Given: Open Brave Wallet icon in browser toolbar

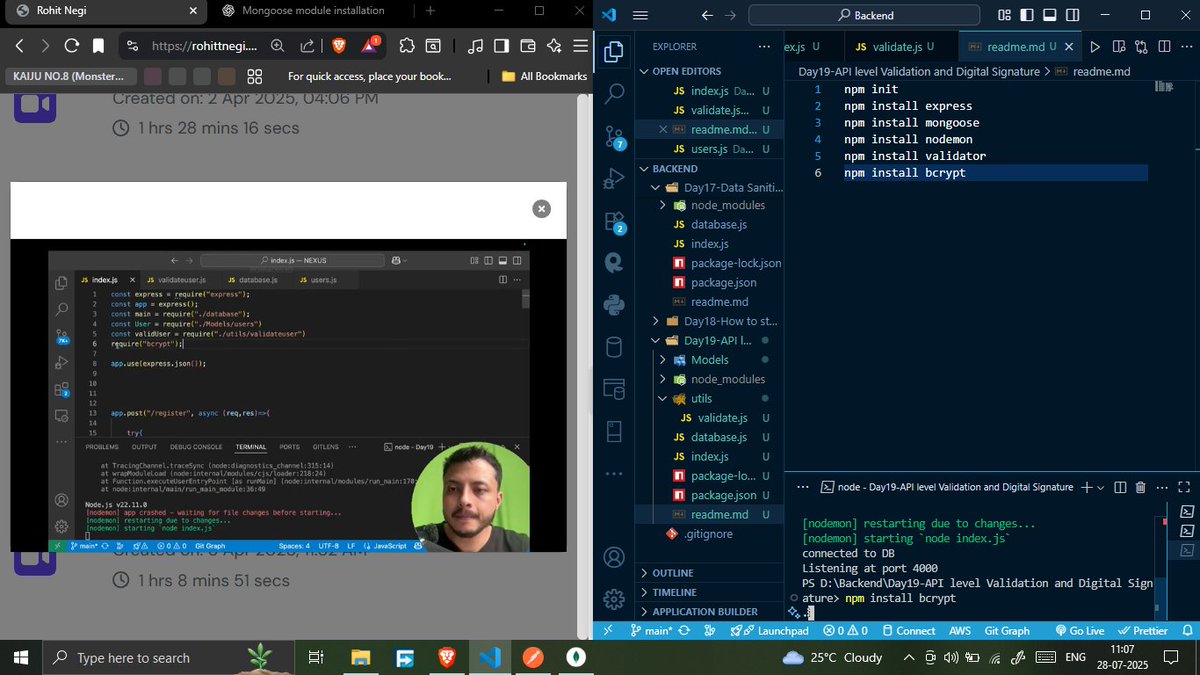Looking at the screenshot, I should (528, 46).
